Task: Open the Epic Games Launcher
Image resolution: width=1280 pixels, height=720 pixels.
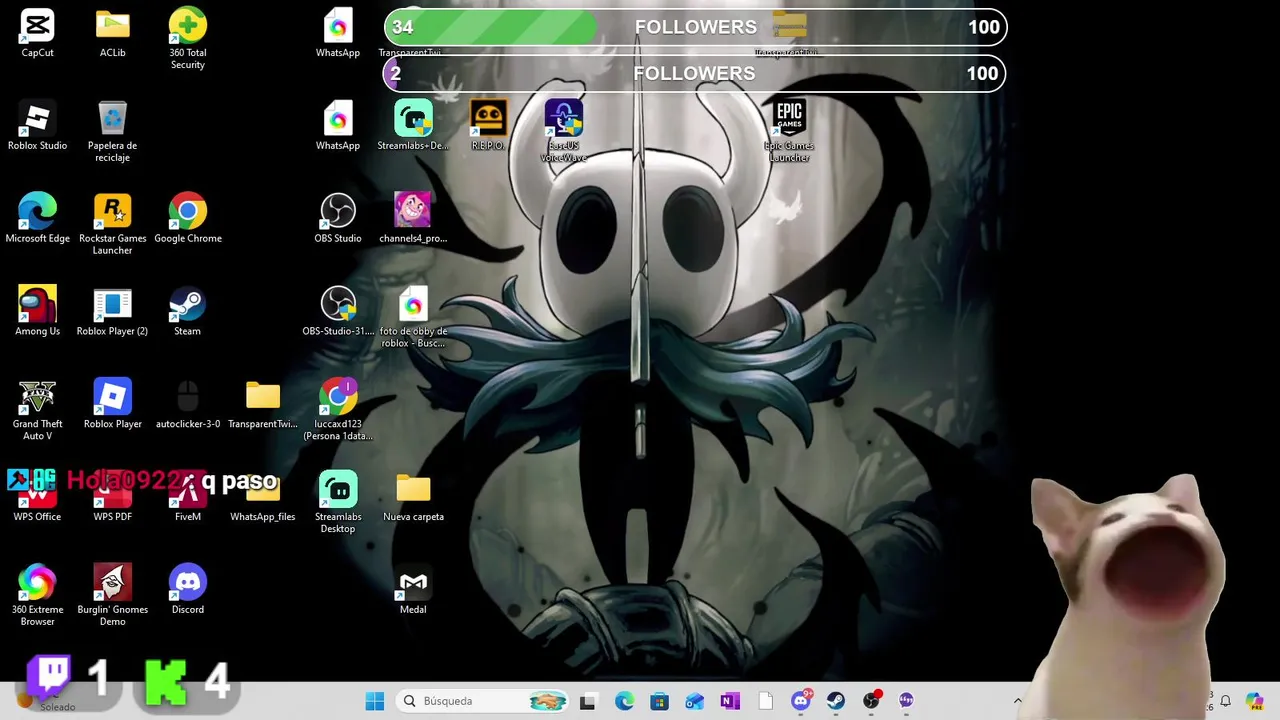Action: [789, 132]
